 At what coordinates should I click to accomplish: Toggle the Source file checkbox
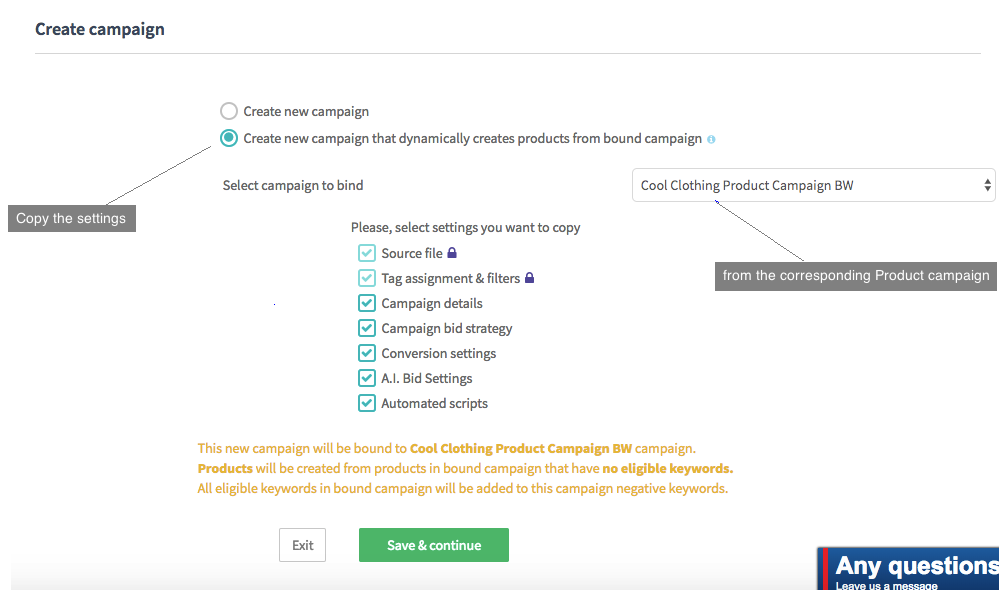pyautogui.click(x=367, y=253)
